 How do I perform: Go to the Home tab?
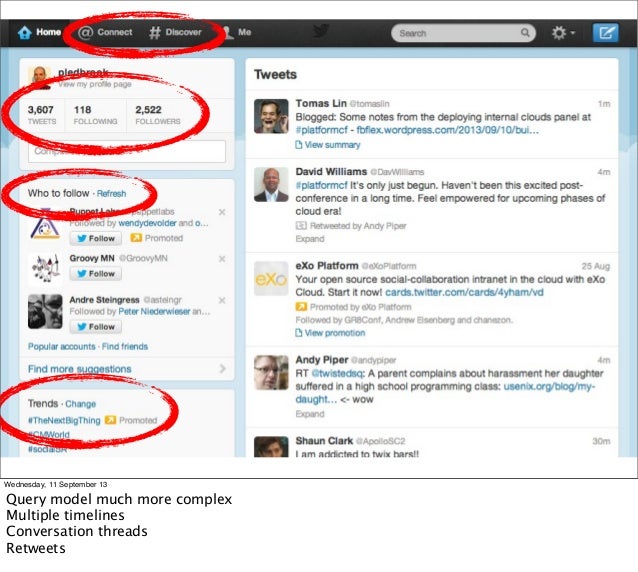pos(39,32)
